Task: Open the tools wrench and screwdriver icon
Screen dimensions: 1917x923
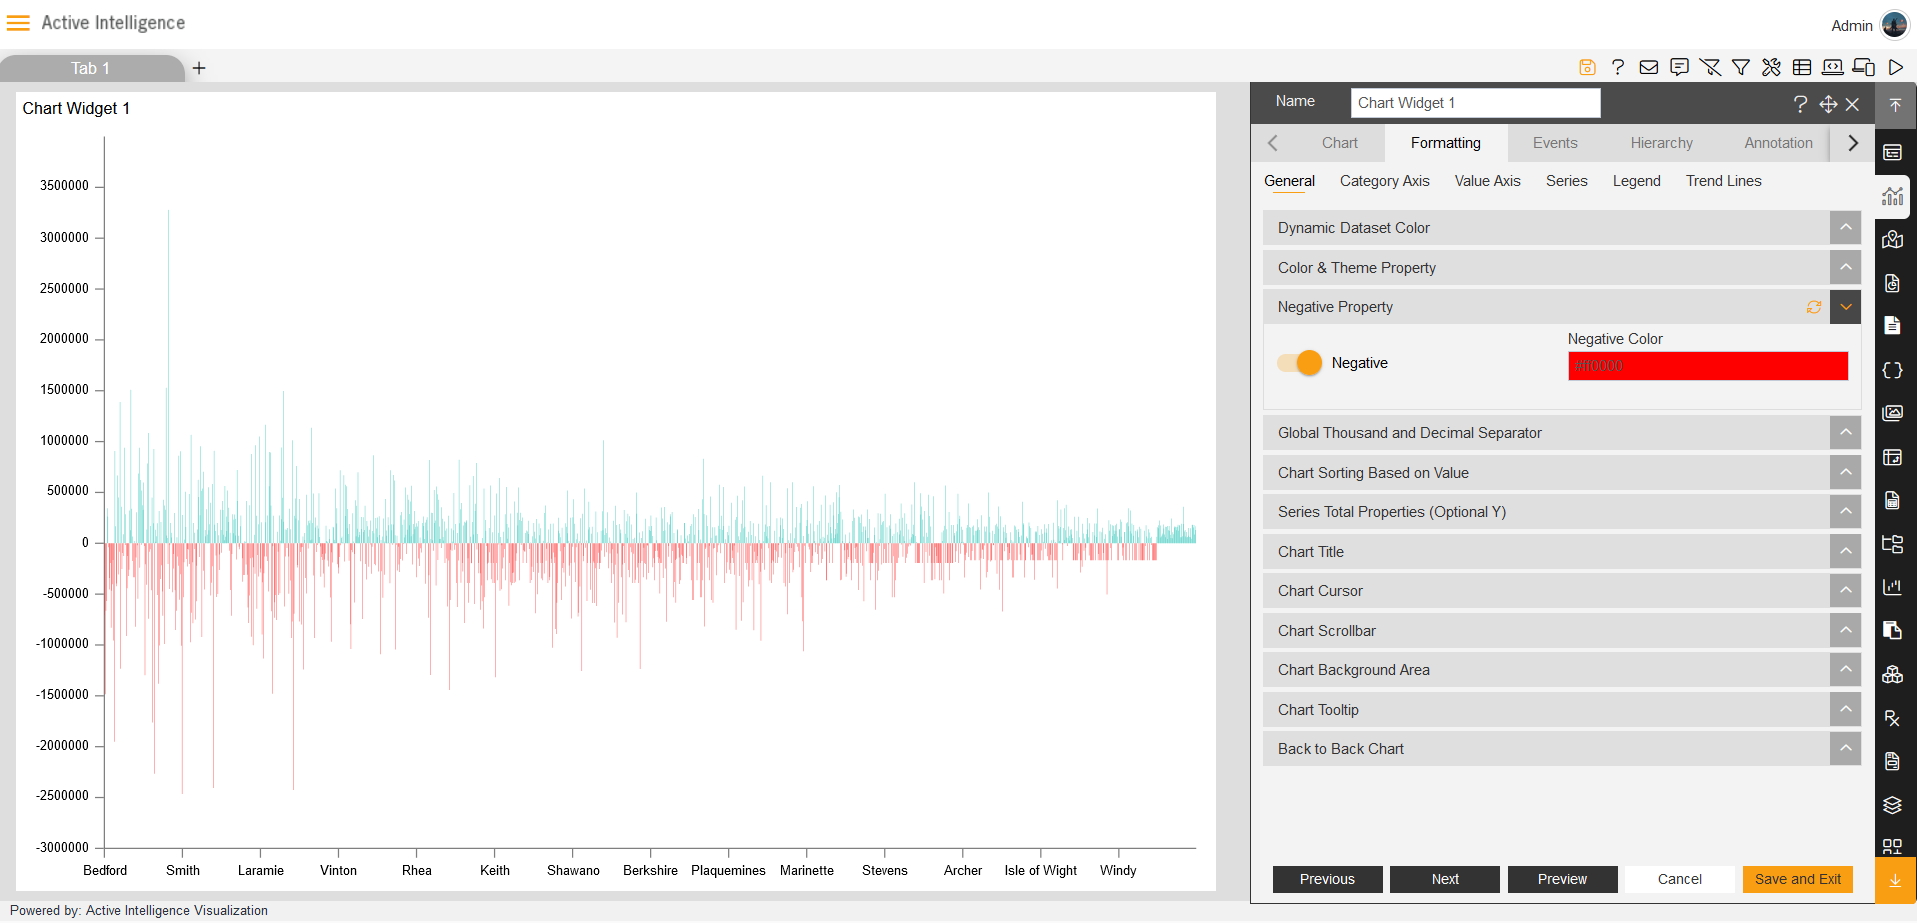Action: pos(1771,67)
